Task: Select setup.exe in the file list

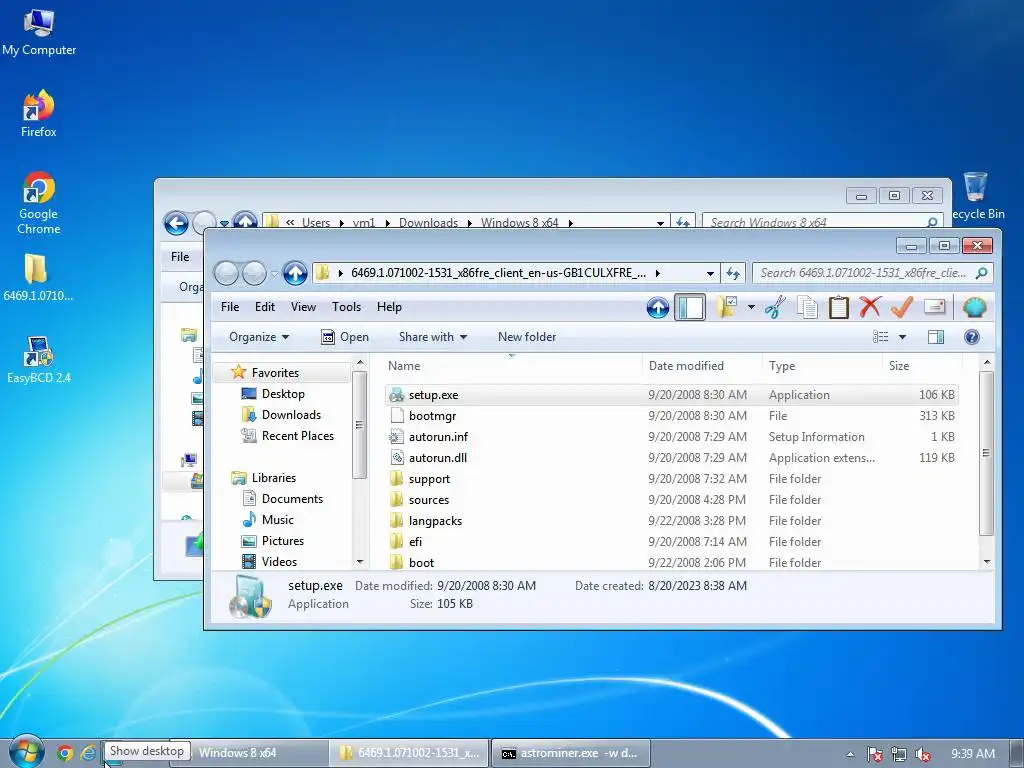Action: [x=671, y=395]
